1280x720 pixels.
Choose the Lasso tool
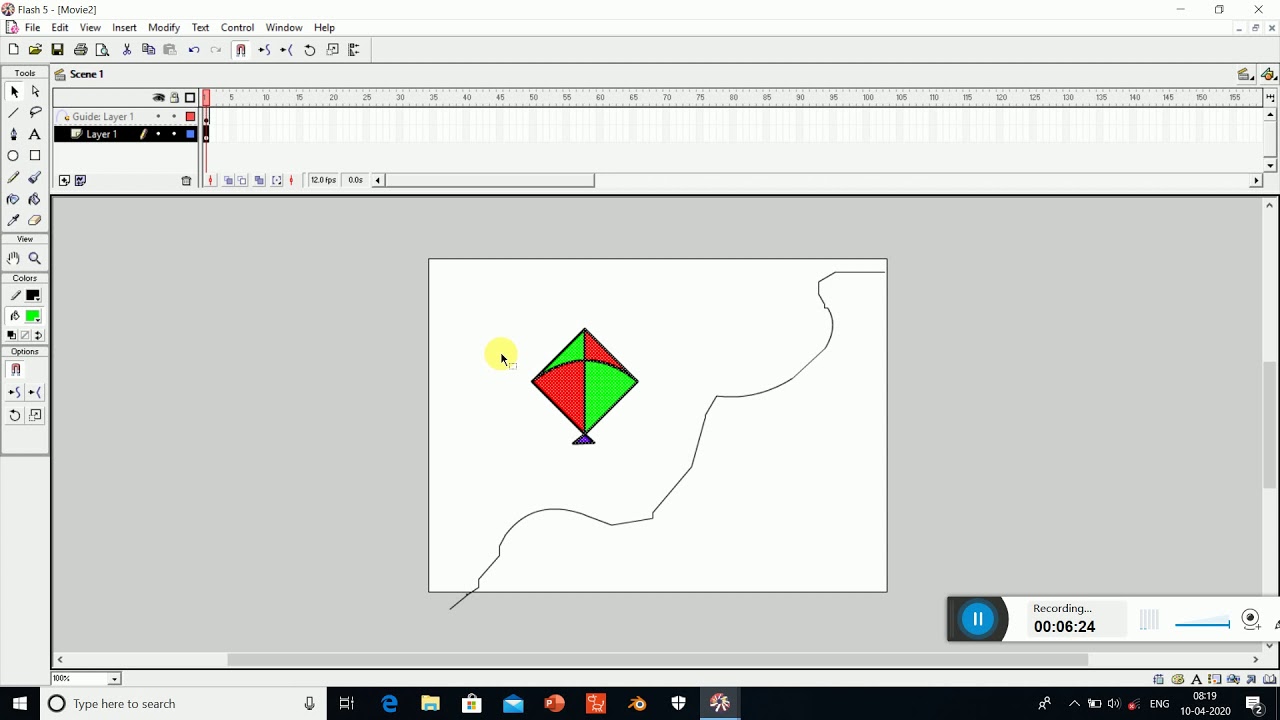click(x=35, y=113)
